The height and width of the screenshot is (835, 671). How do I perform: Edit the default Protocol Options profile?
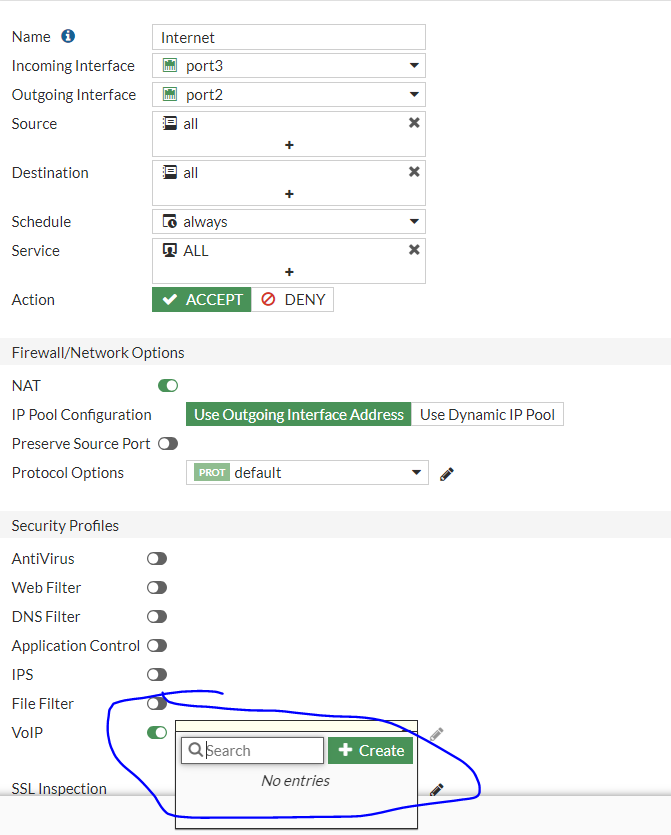pyautogui.click(x=447, y=473)
